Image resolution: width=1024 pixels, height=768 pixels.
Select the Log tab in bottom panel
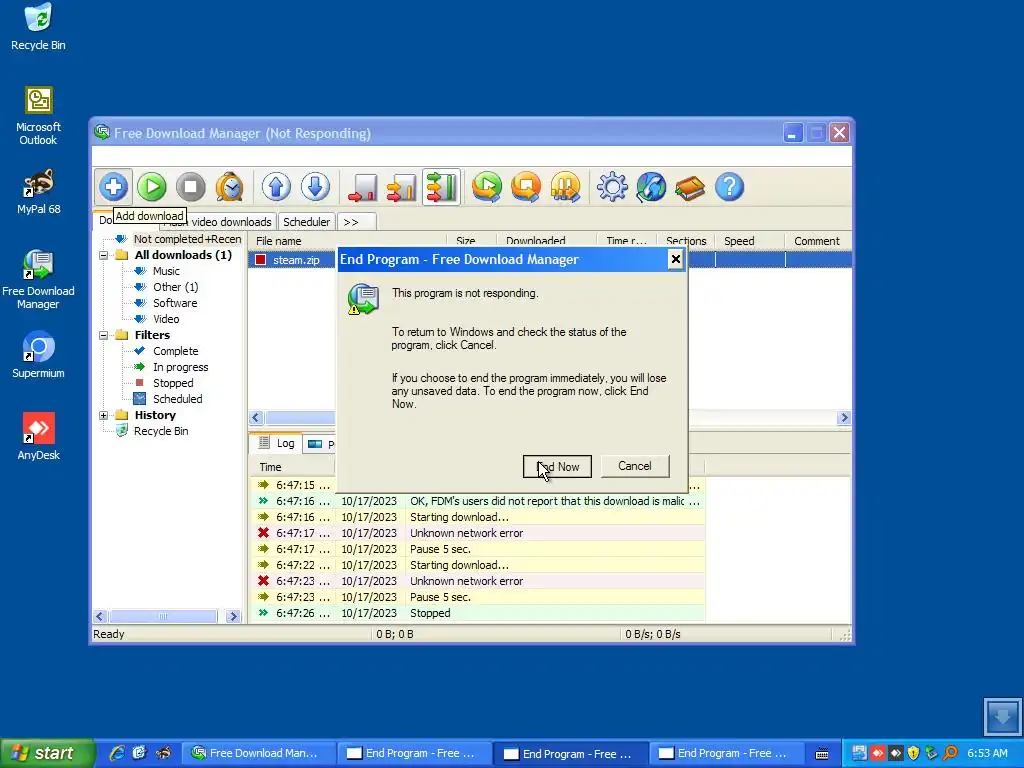(276, 443)
